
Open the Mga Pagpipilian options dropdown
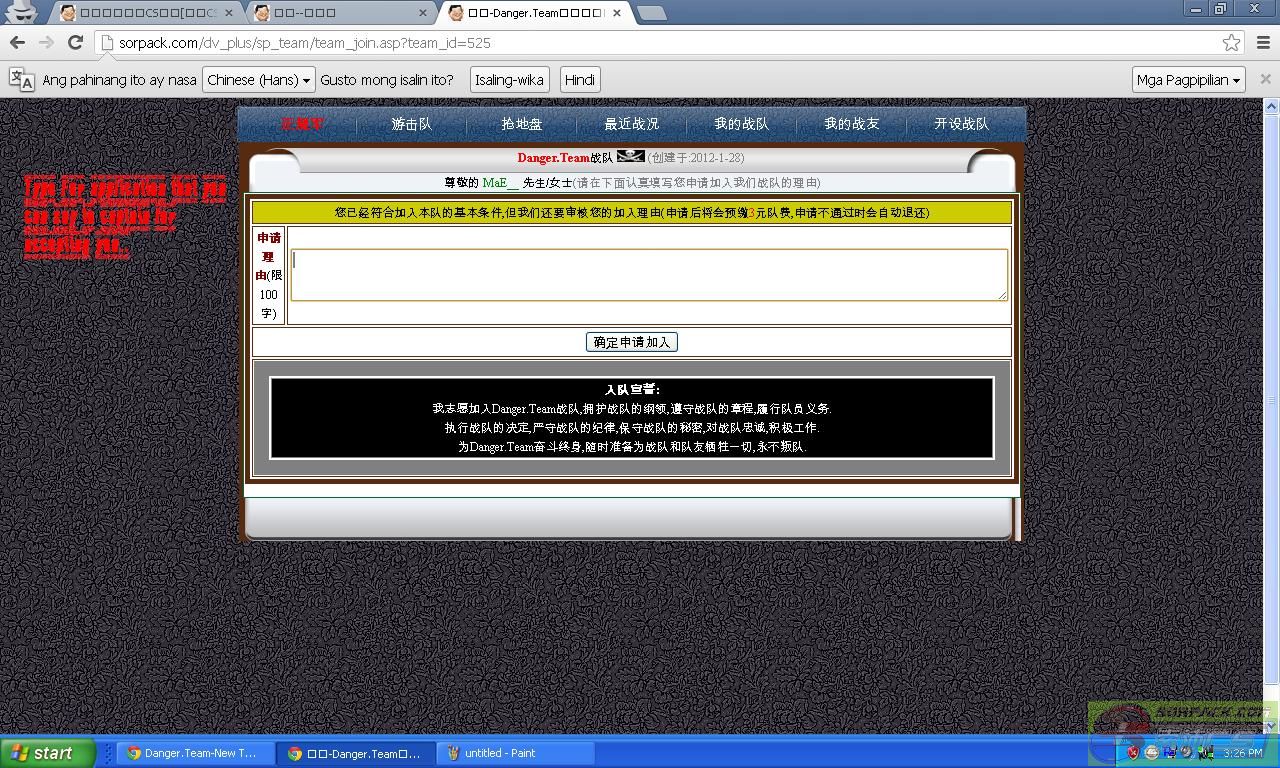point(1188,80)
